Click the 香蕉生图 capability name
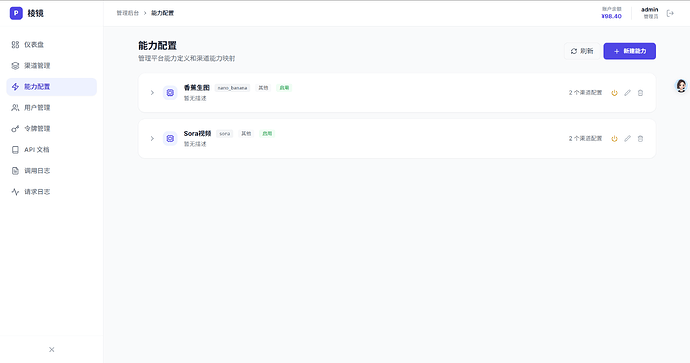 (197, 88)
